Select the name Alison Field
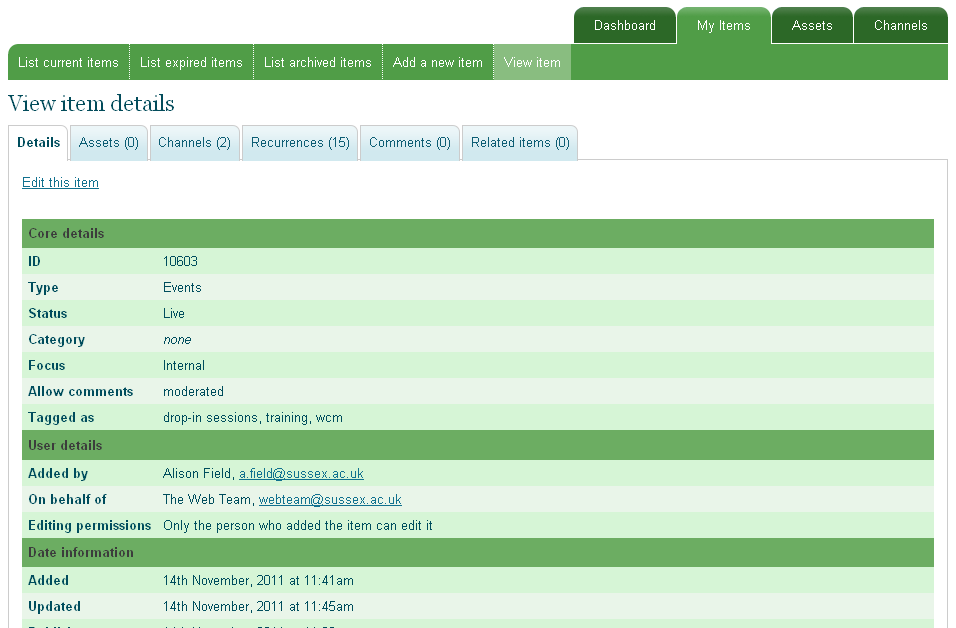This screenshot has width=956, height=628. (197, 474)
